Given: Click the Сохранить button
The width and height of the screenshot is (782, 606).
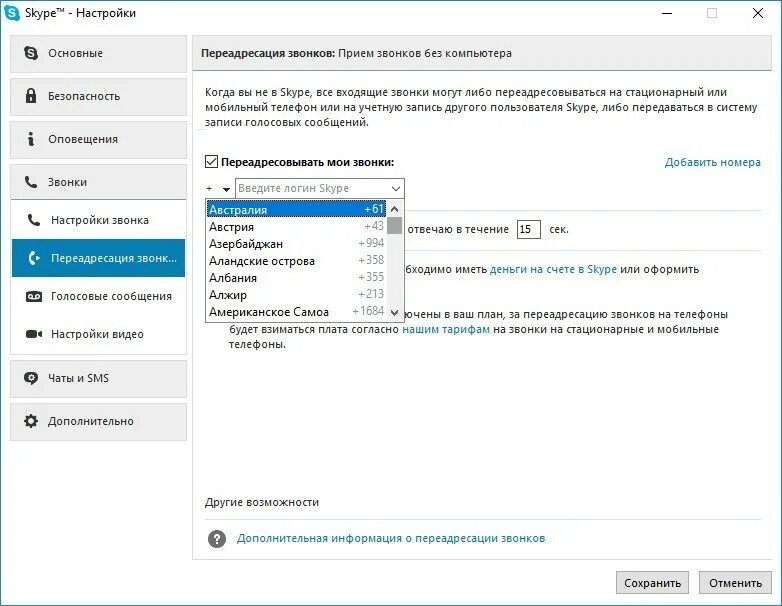Looking at the screenshot, I should click(x=652, y=583).
